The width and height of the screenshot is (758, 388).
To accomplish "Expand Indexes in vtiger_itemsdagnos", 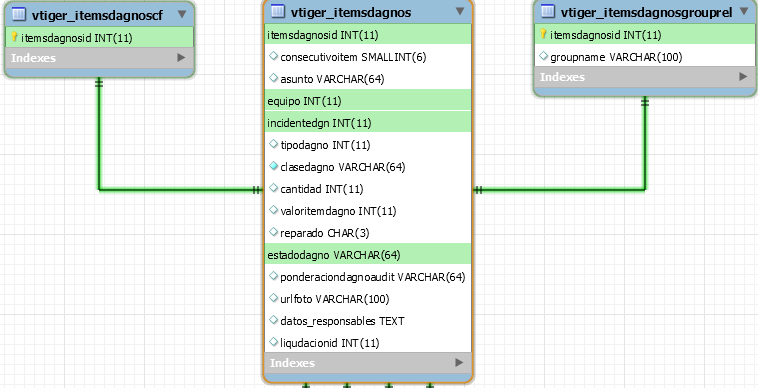I will point(459,362).
